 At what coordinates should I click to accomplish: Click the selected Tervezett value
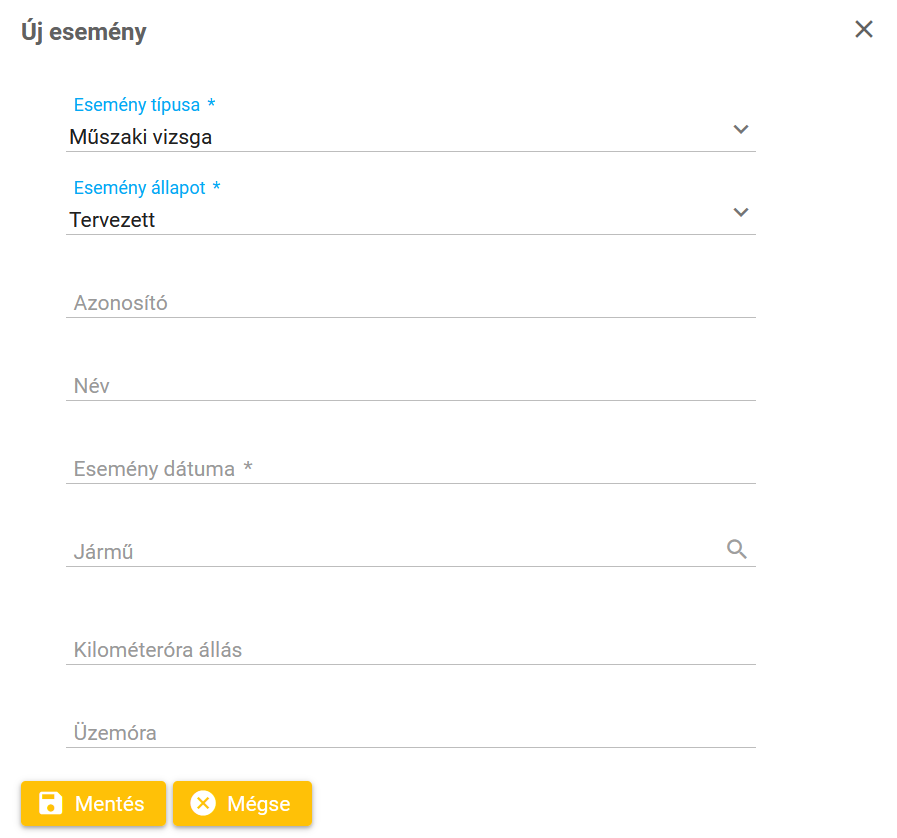112,220
